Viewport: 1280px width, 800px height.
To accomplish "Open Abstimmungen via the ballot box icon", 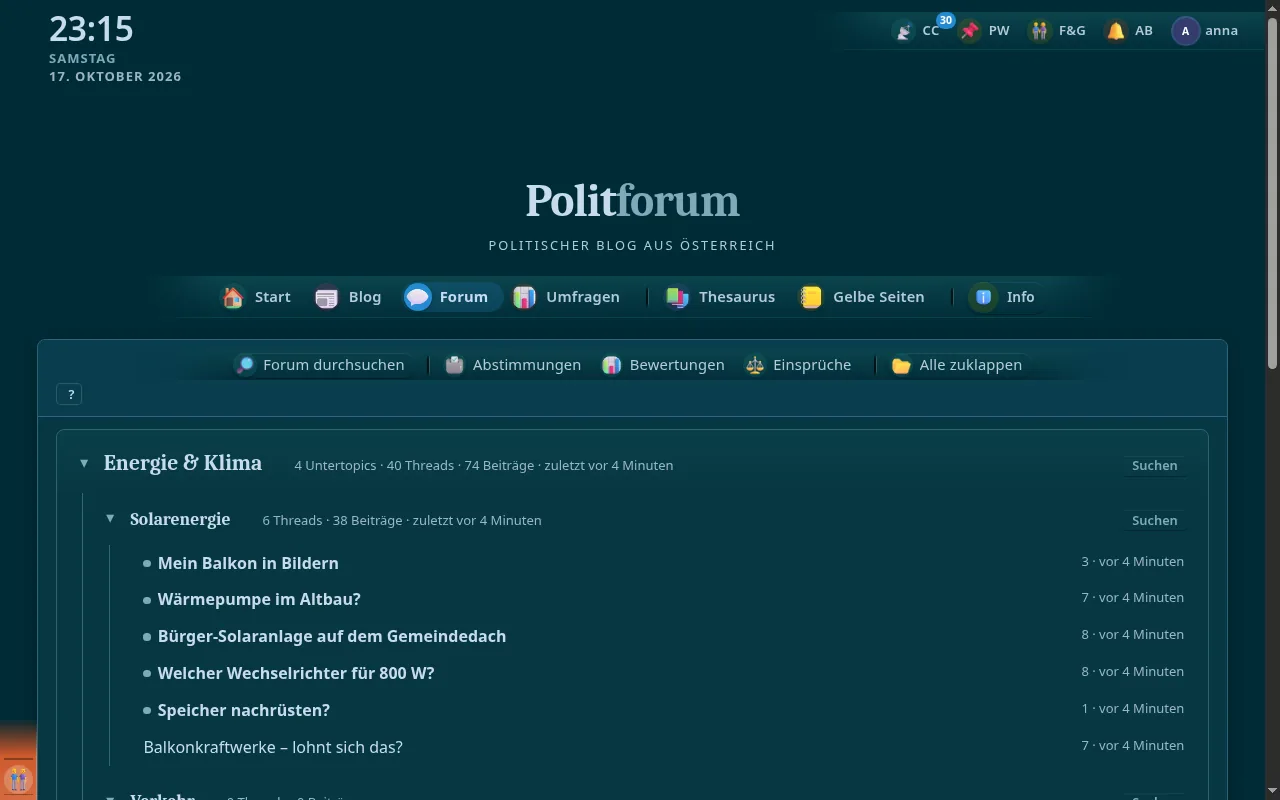I will pos(455,365).
